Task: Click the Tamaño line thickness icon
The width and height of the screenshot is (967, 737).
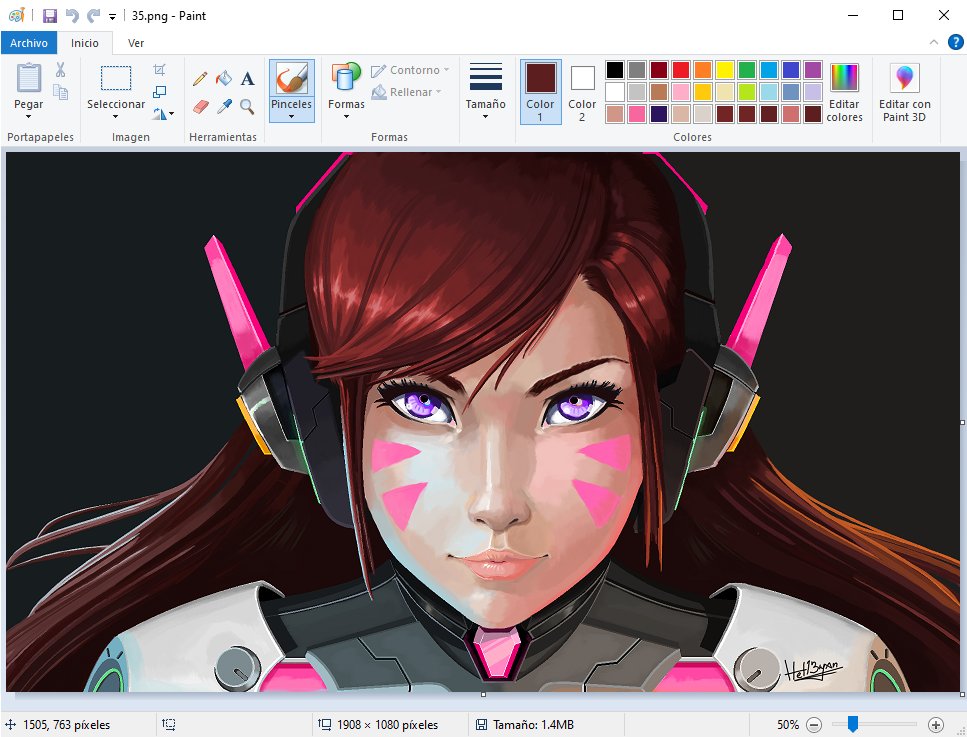Action: tap(485, 77)
